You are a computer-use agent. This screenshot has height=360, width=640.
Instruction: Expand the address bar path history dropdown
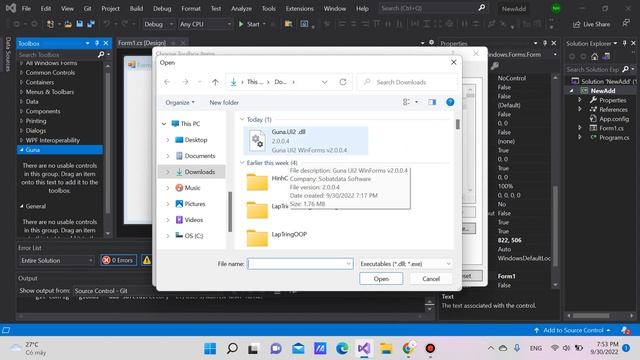pyautogui.click(x=324, y=82)
